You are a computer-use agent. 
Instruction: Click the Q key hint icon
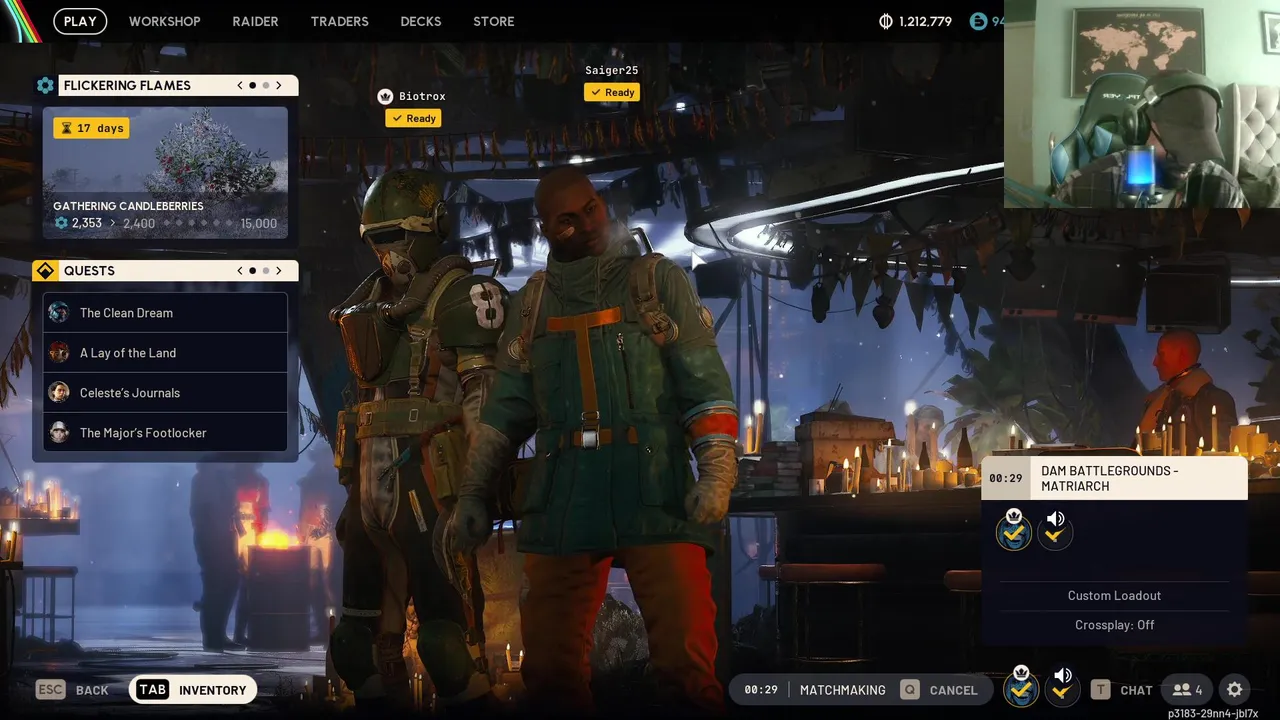click(909, 690)
